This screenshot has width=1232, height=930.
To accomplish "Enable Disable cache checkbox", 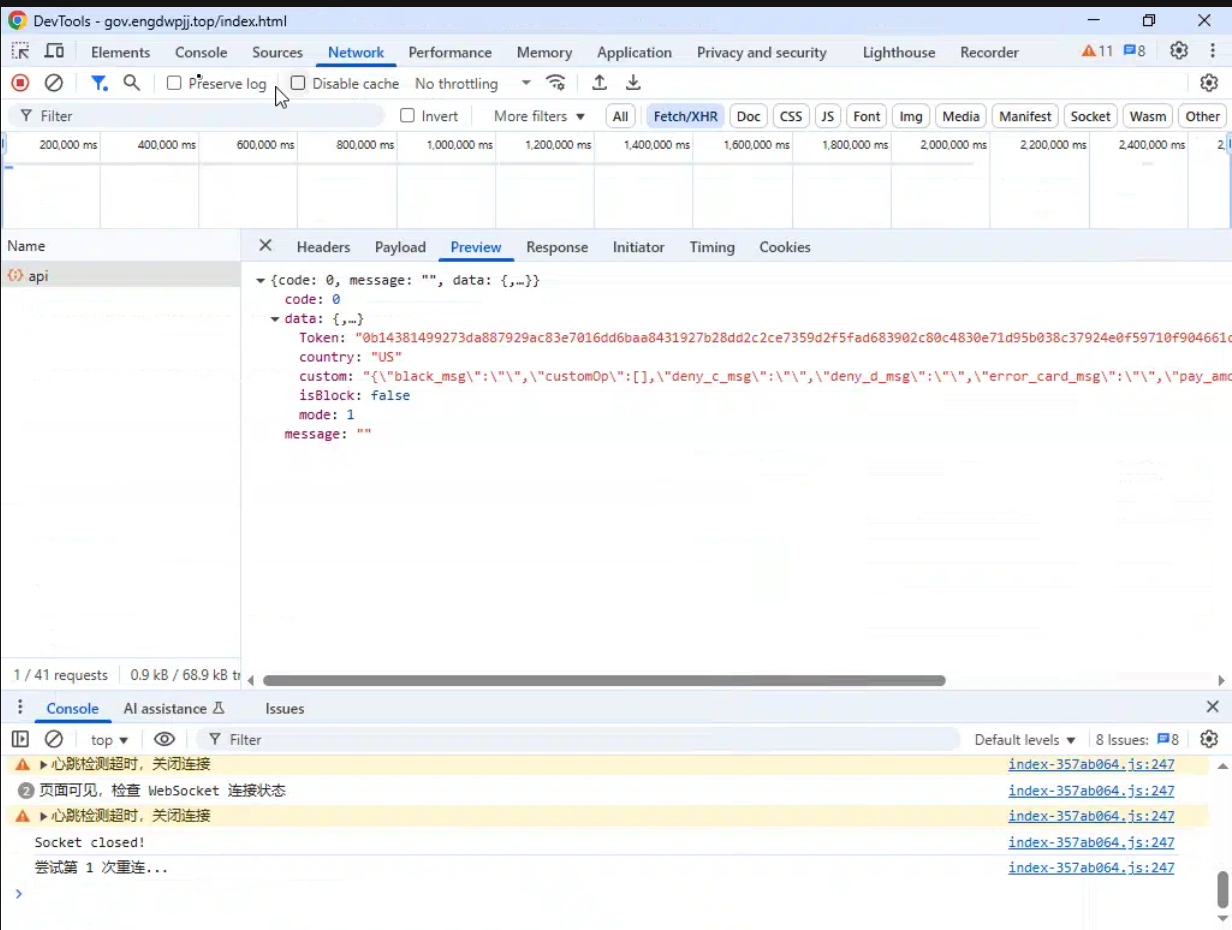I will click(298, 83).
